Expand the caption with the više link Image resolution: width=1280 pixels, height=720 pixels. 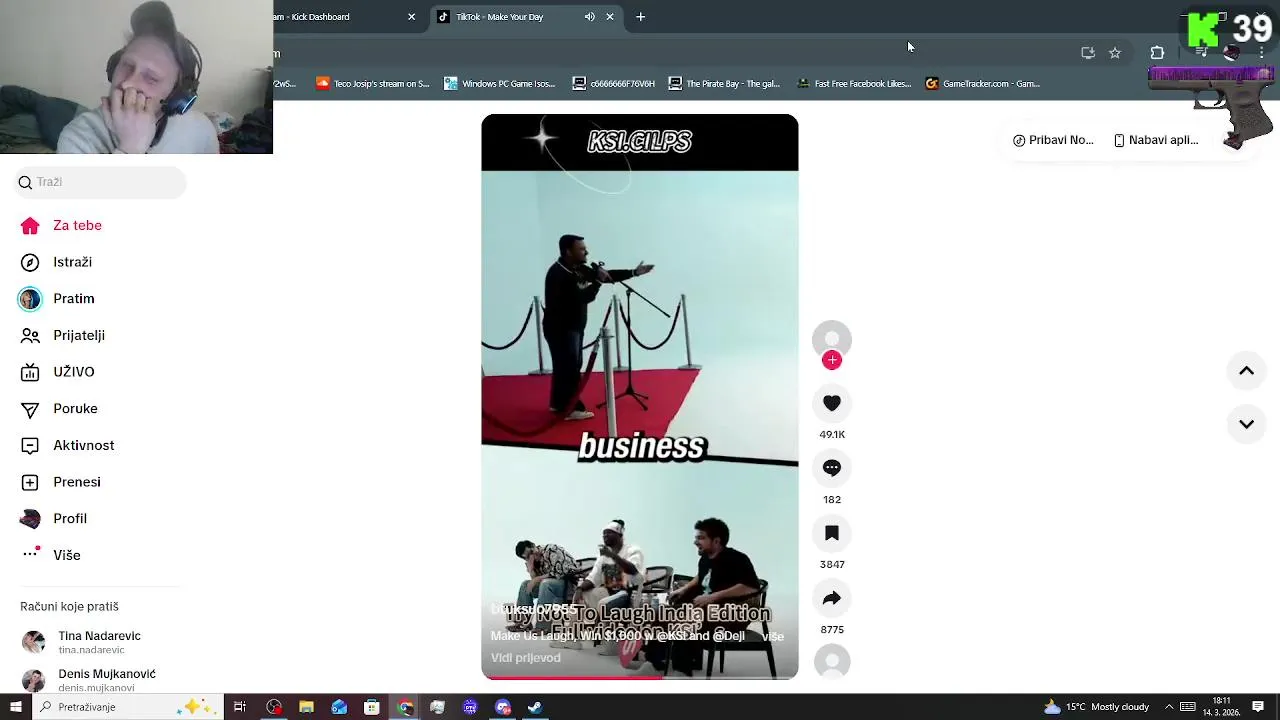[x=773, y=636]
